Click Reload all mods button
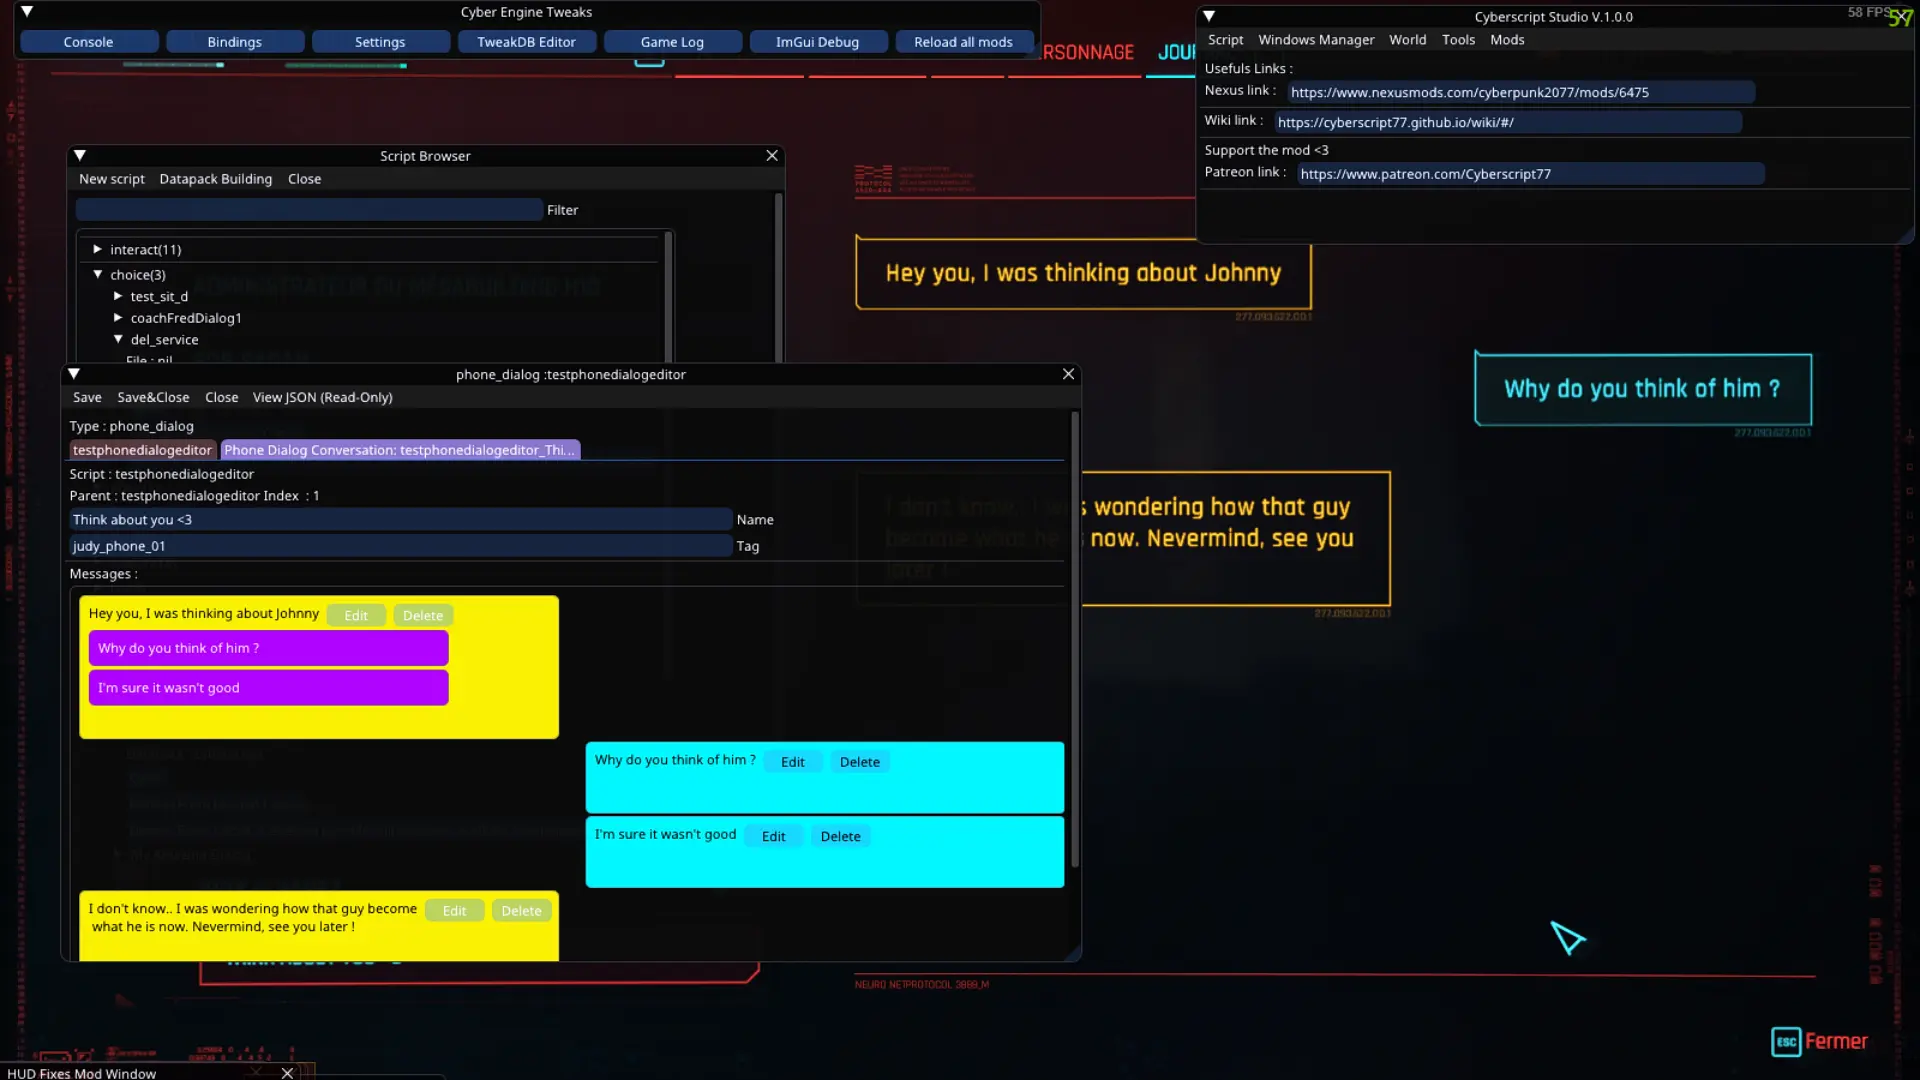 coord(963,42)
